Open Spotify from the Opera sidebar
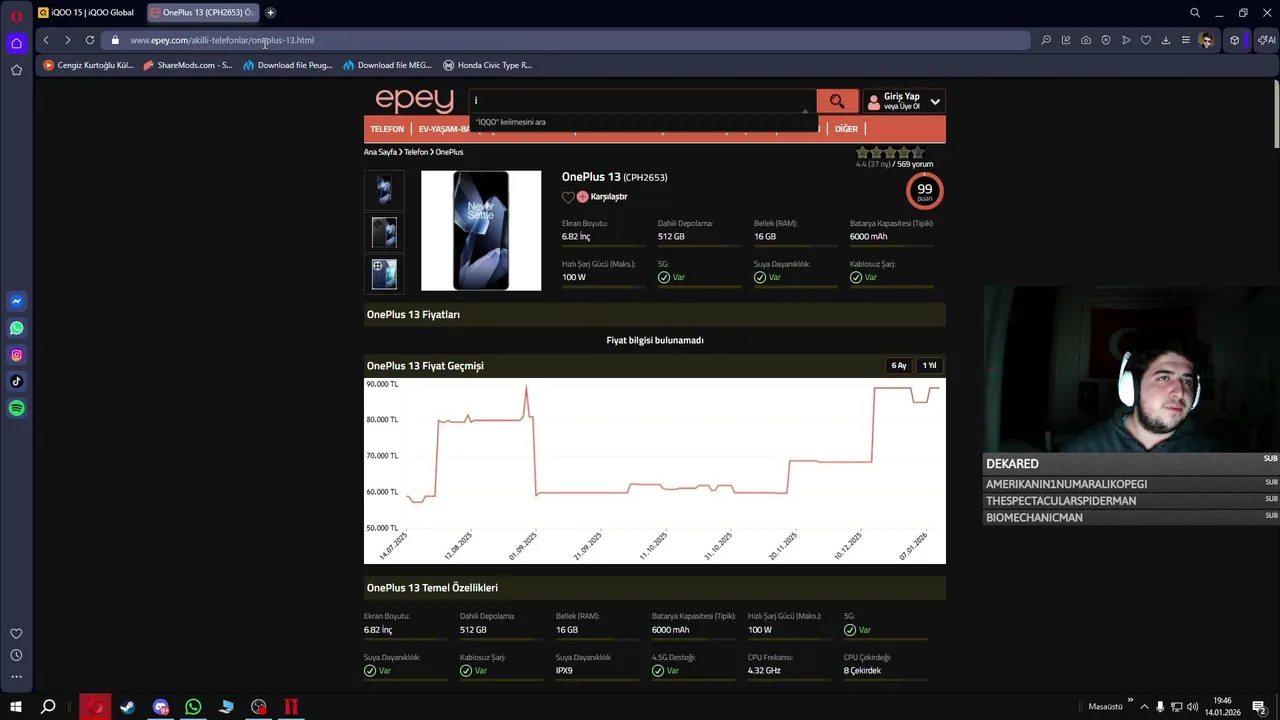 coord(16,408)
